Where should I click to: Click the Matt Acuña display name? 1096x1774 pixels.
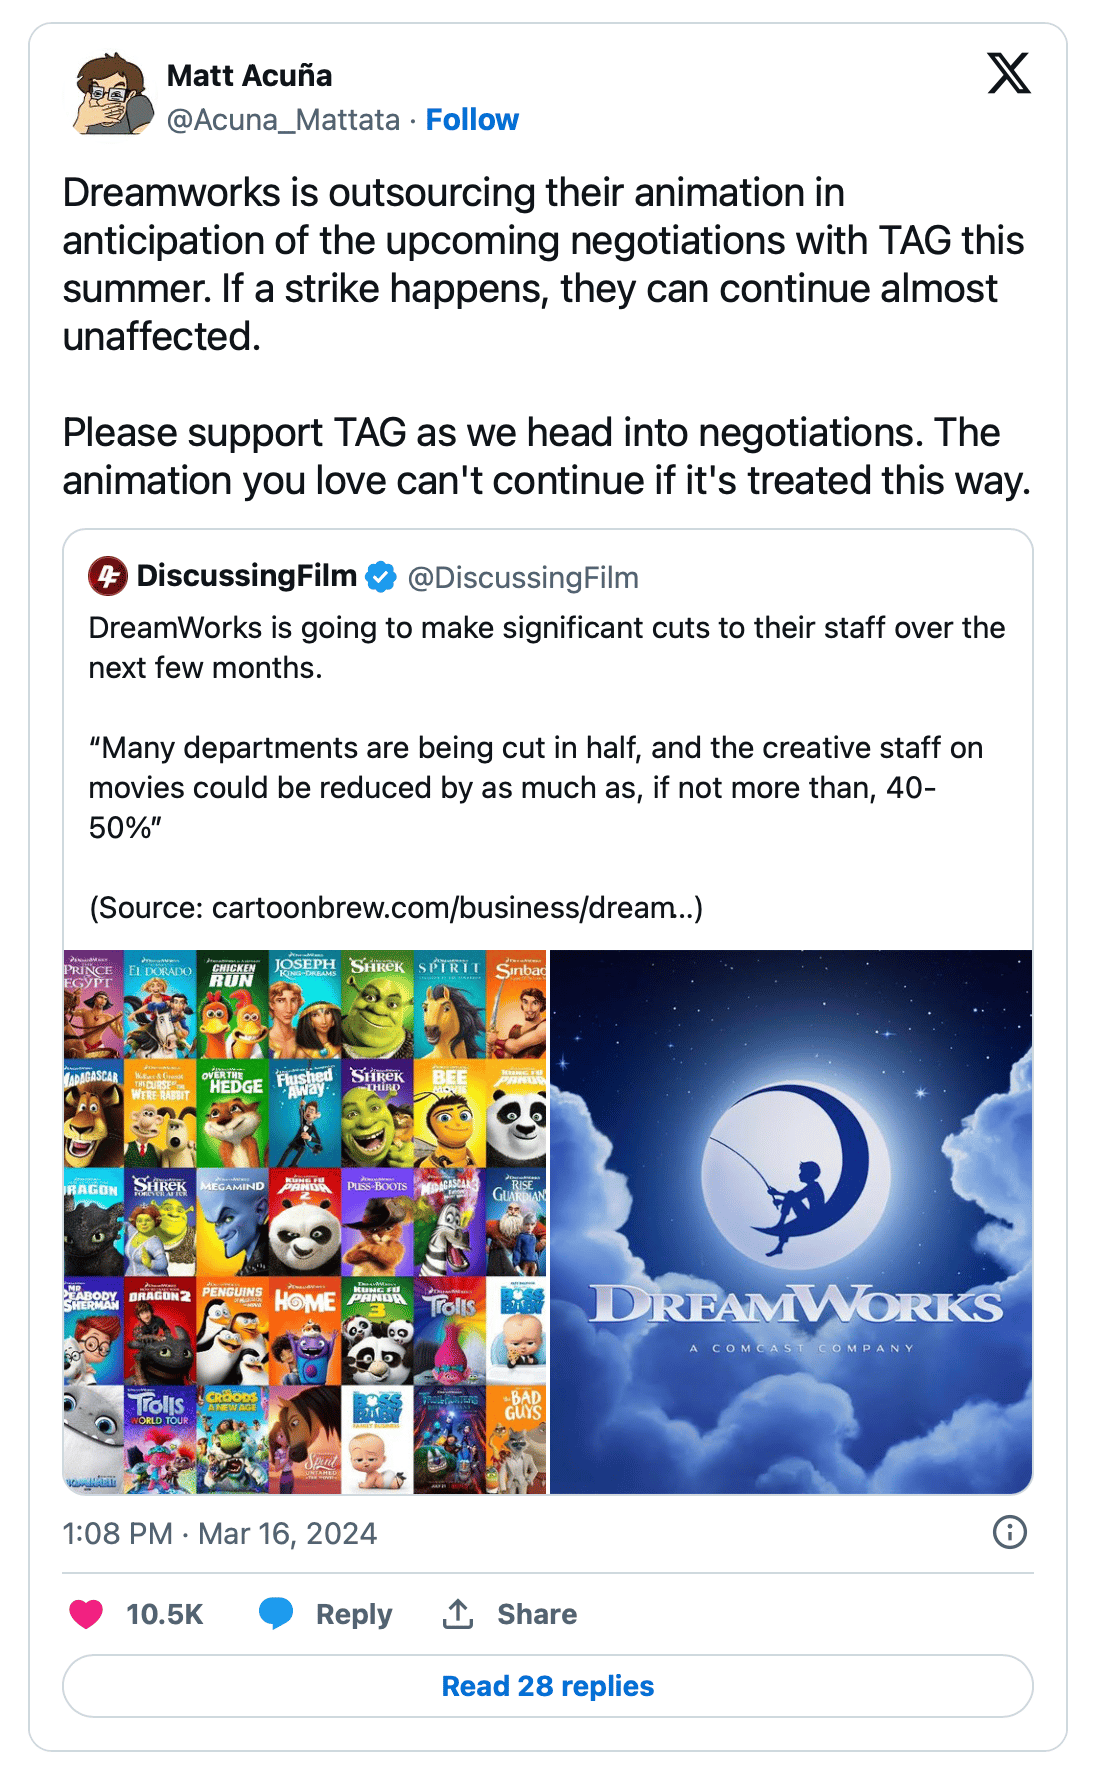click(249, 76)
